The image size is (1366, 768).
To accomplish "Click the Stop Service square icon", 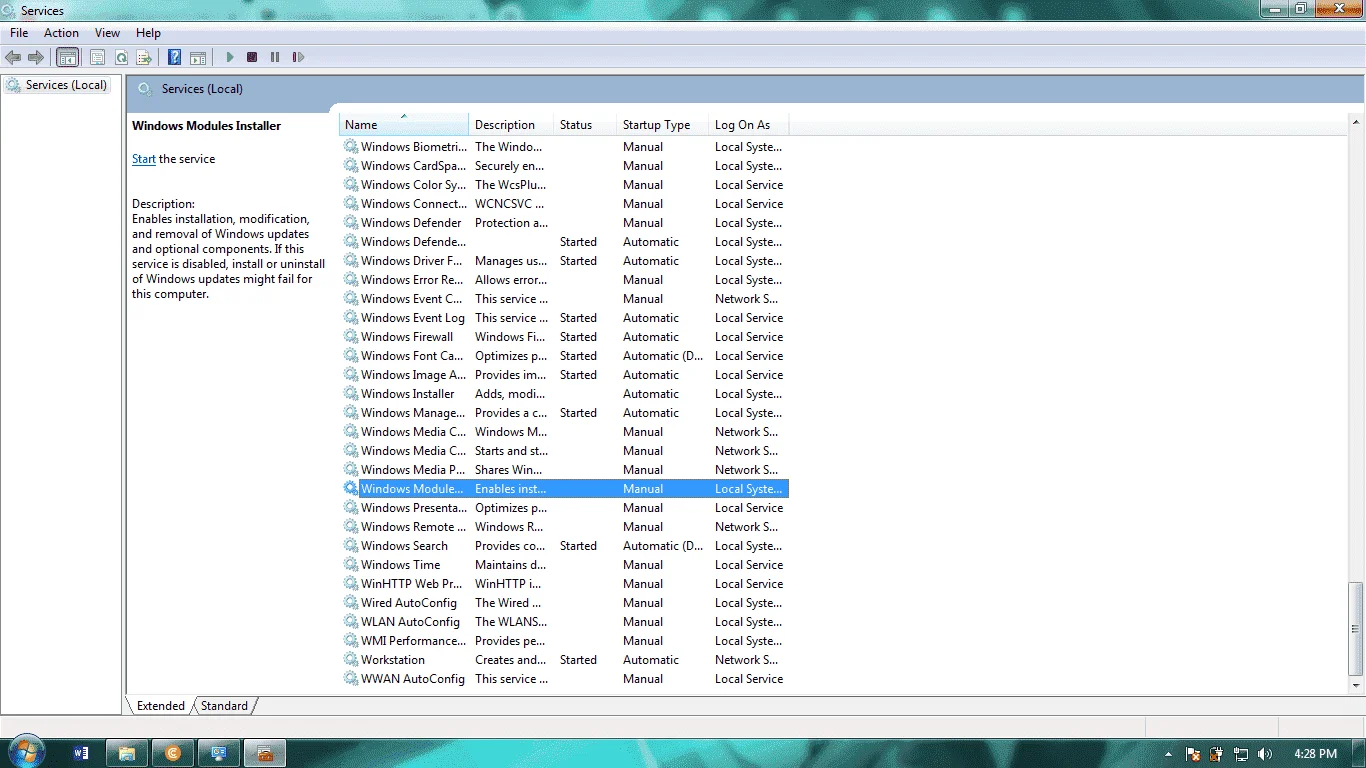I will (252, 58).
